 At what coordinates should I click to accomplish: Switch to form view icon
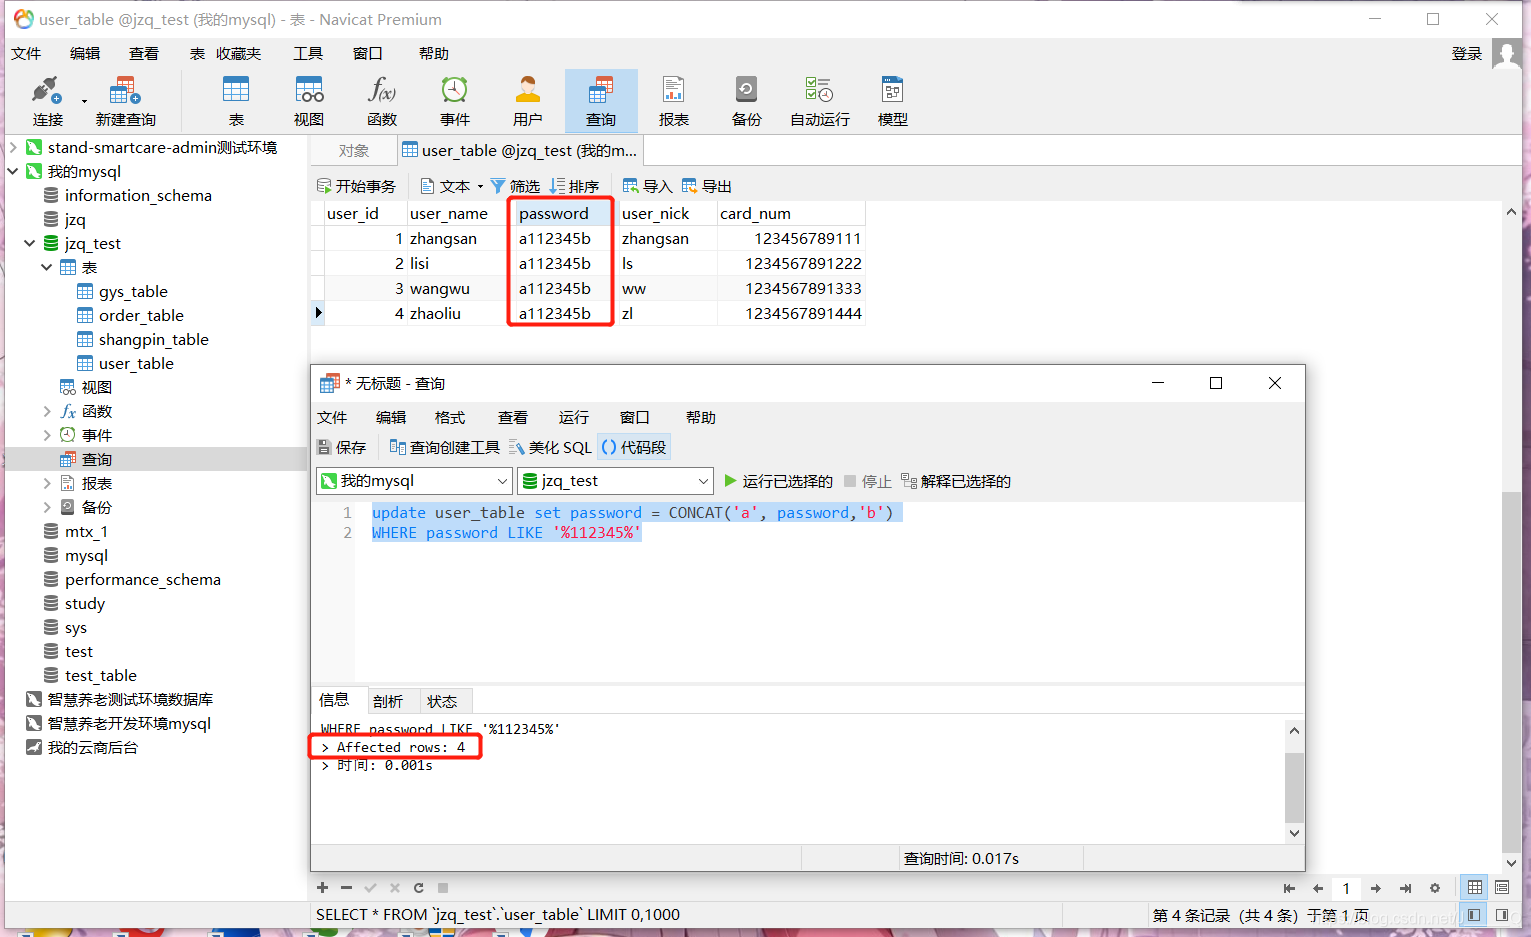(1502, 887)
